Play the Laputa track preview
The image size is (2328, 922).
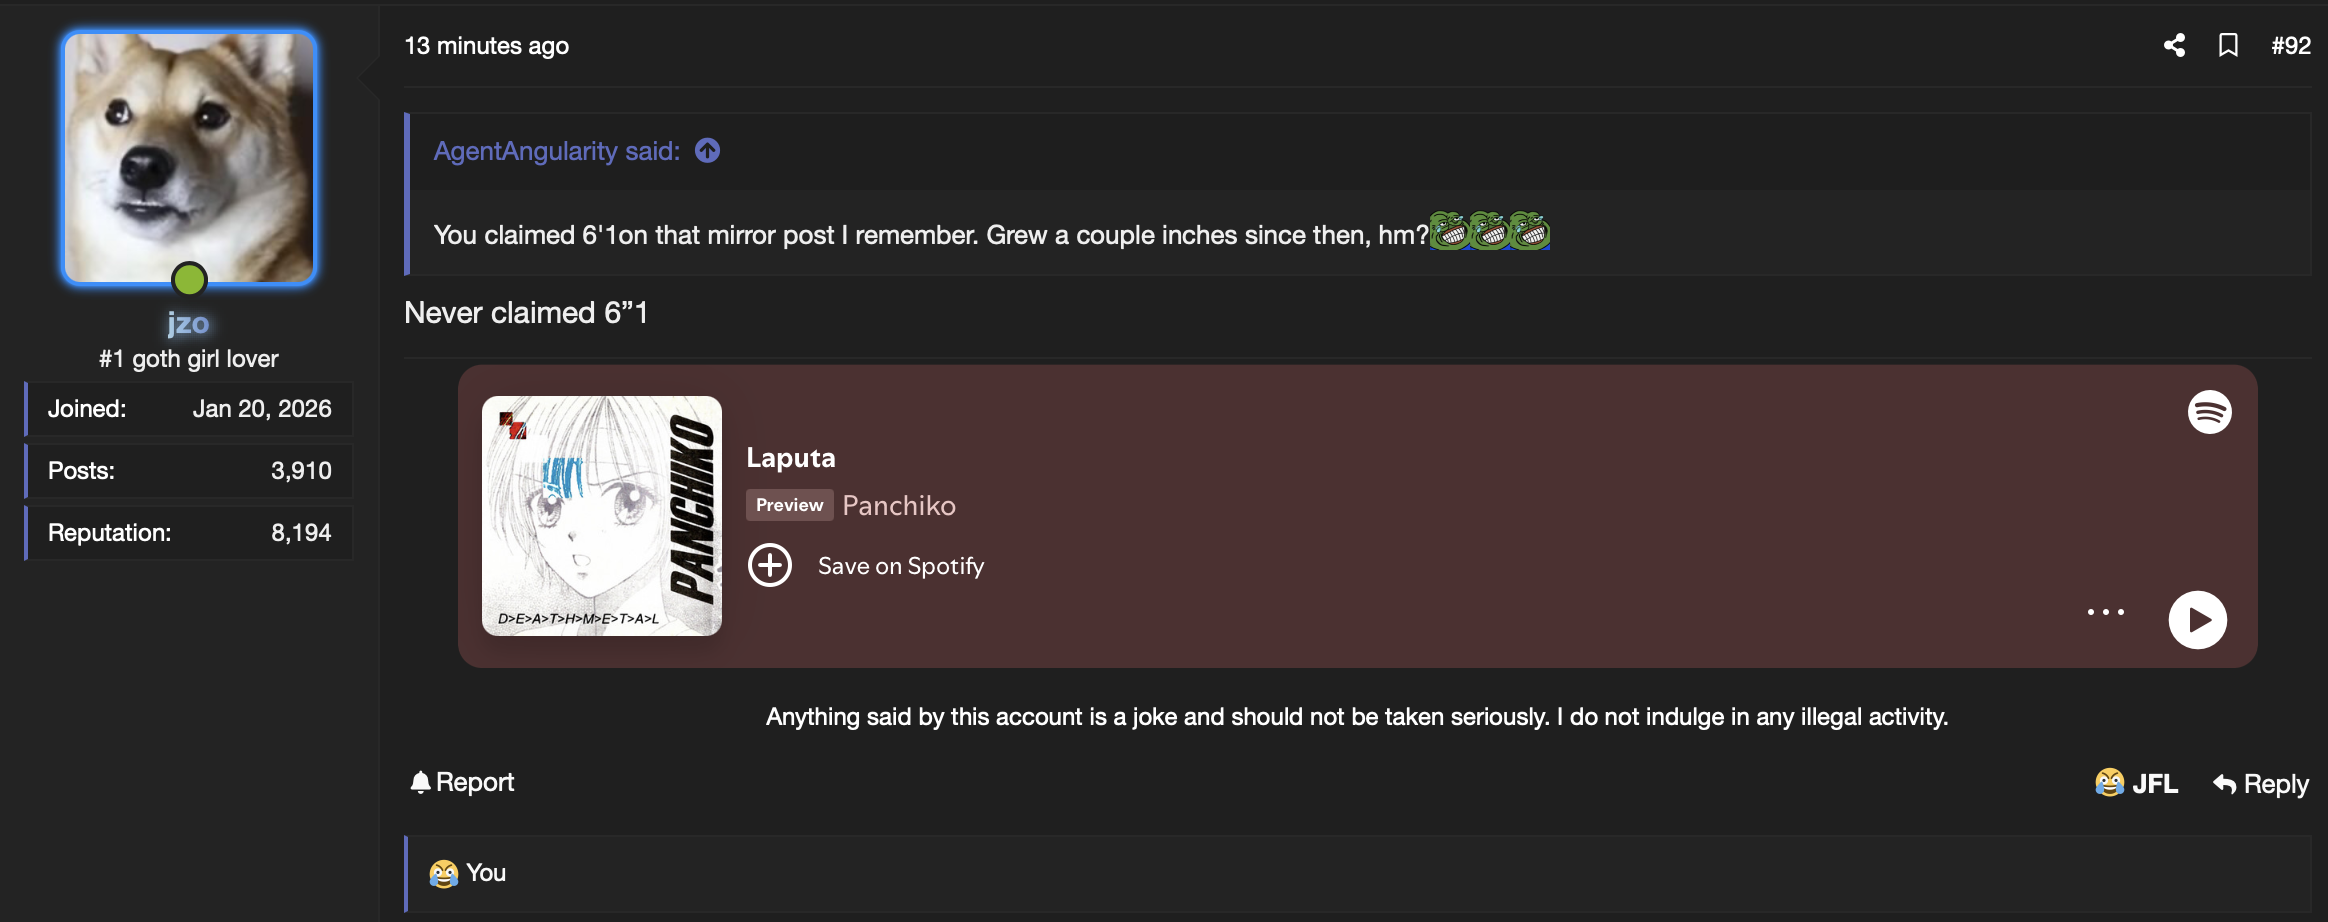click(x=2197, y=620)
